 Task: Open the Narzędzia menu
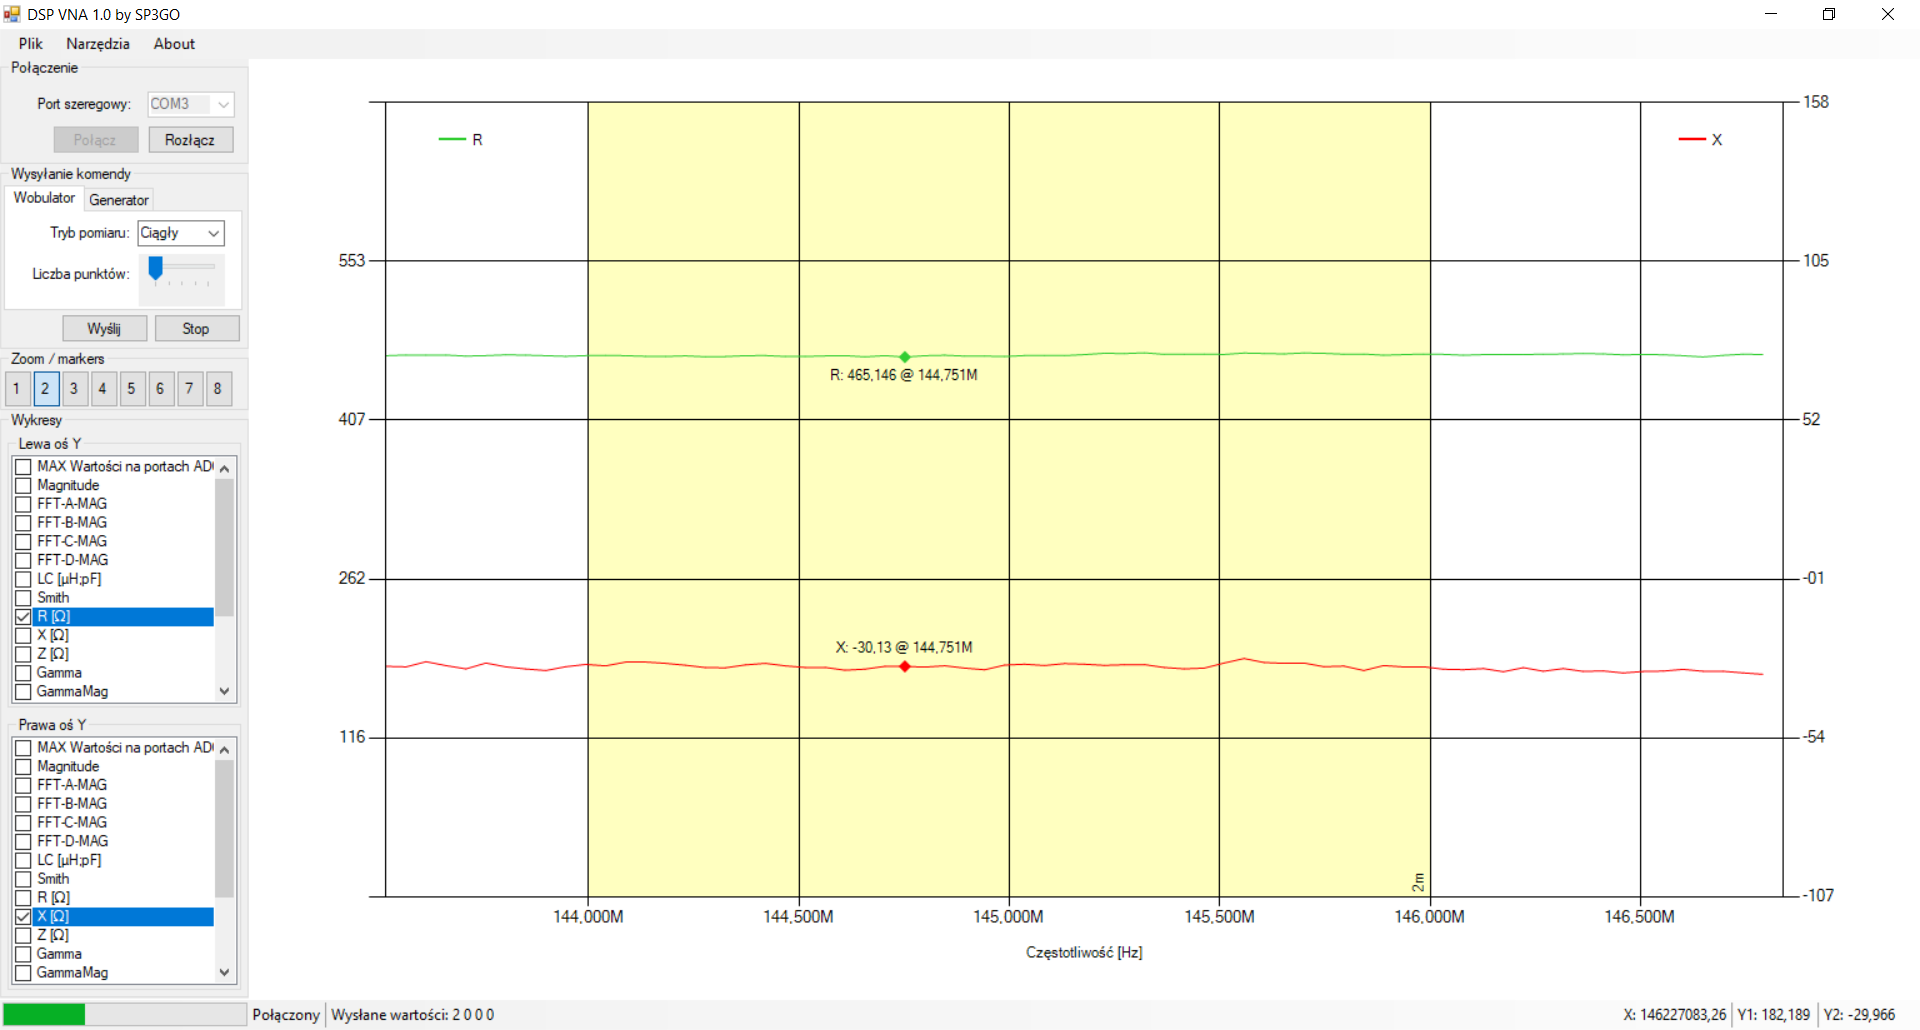(x=98, y=44)
